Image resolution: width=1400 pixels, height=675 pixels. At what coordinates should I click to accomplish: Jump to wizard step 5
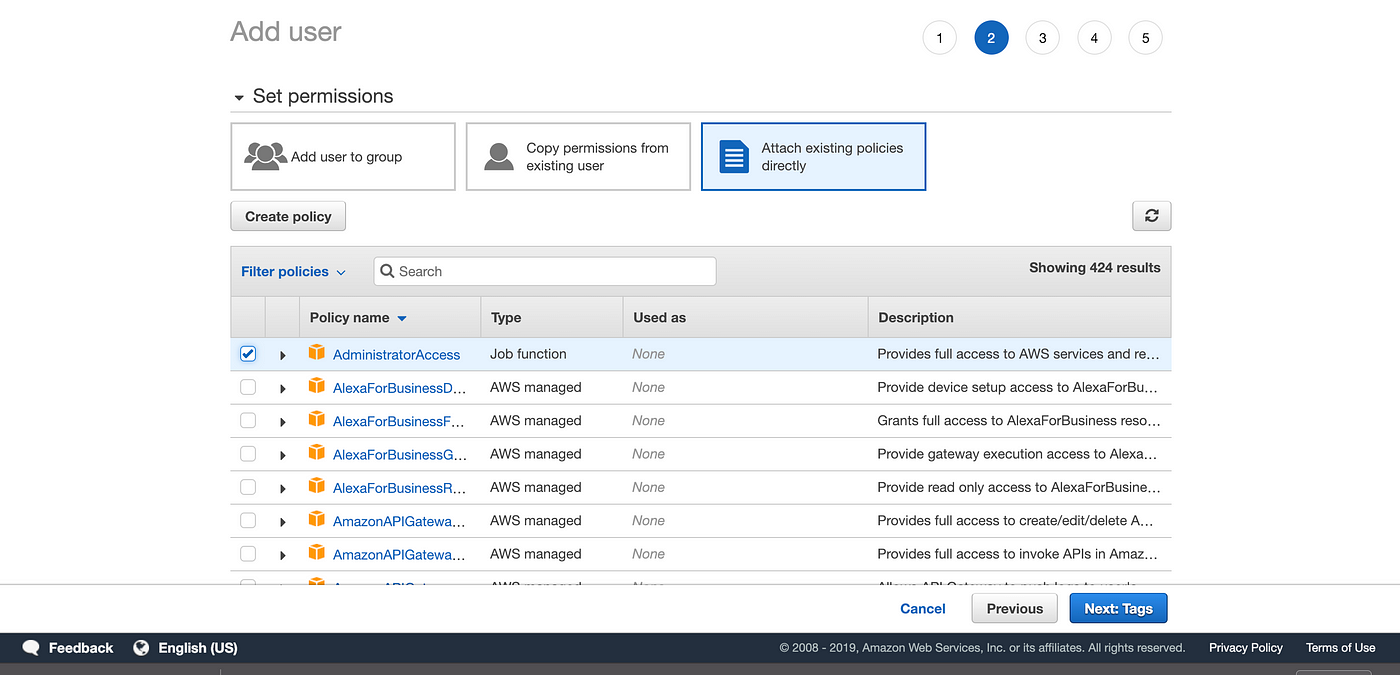click(x=1145, y=38)
